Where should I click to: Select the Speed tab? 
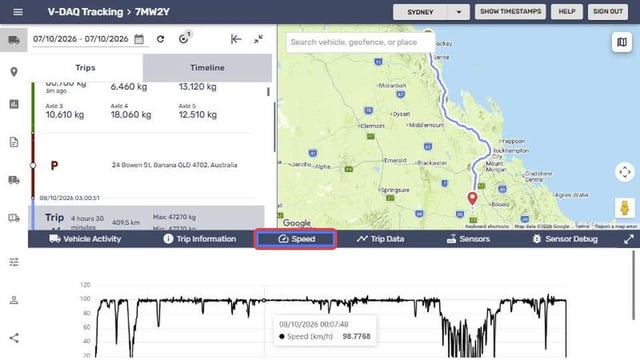click(x=296, y=239)
